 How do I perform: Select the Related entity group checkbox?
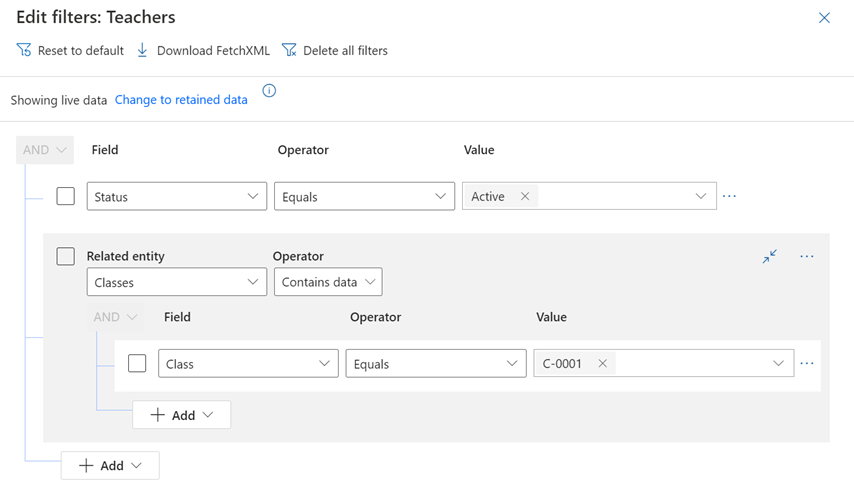click(66, 257)
